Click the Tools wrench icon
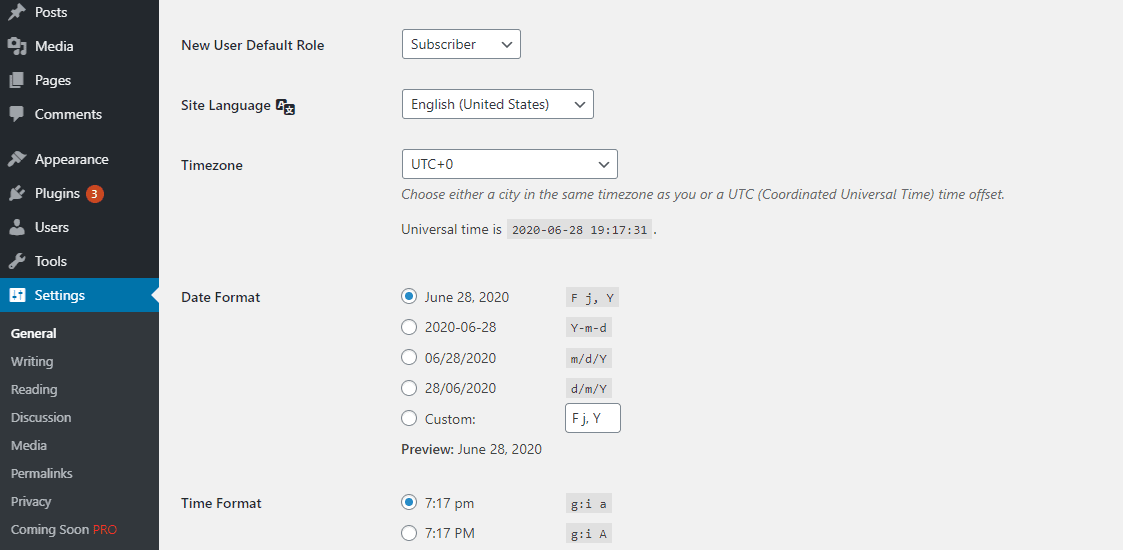 pyautogui.click(x=17, y=261)
